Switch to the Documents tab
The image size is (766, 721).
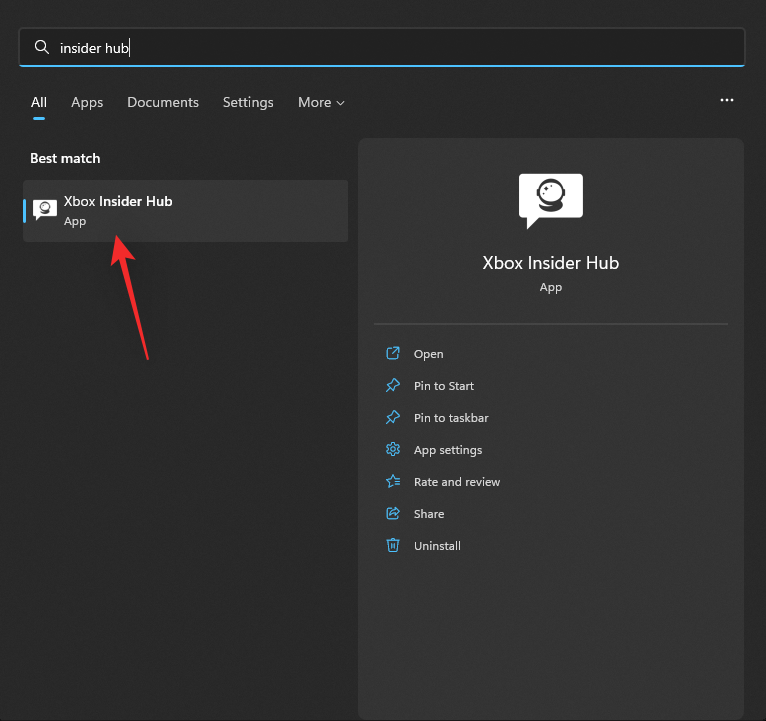pos(163,102)
